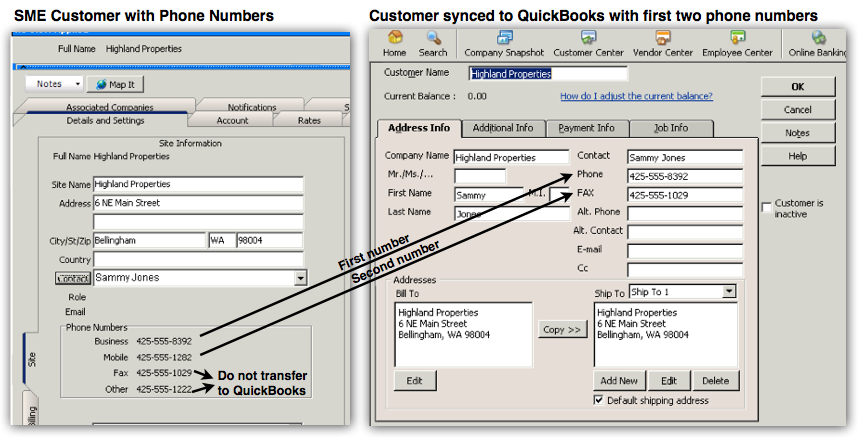The width and height of the screenshot is (861, 440).
Task: Click the Customer Name field
Action: pos(548,74)
